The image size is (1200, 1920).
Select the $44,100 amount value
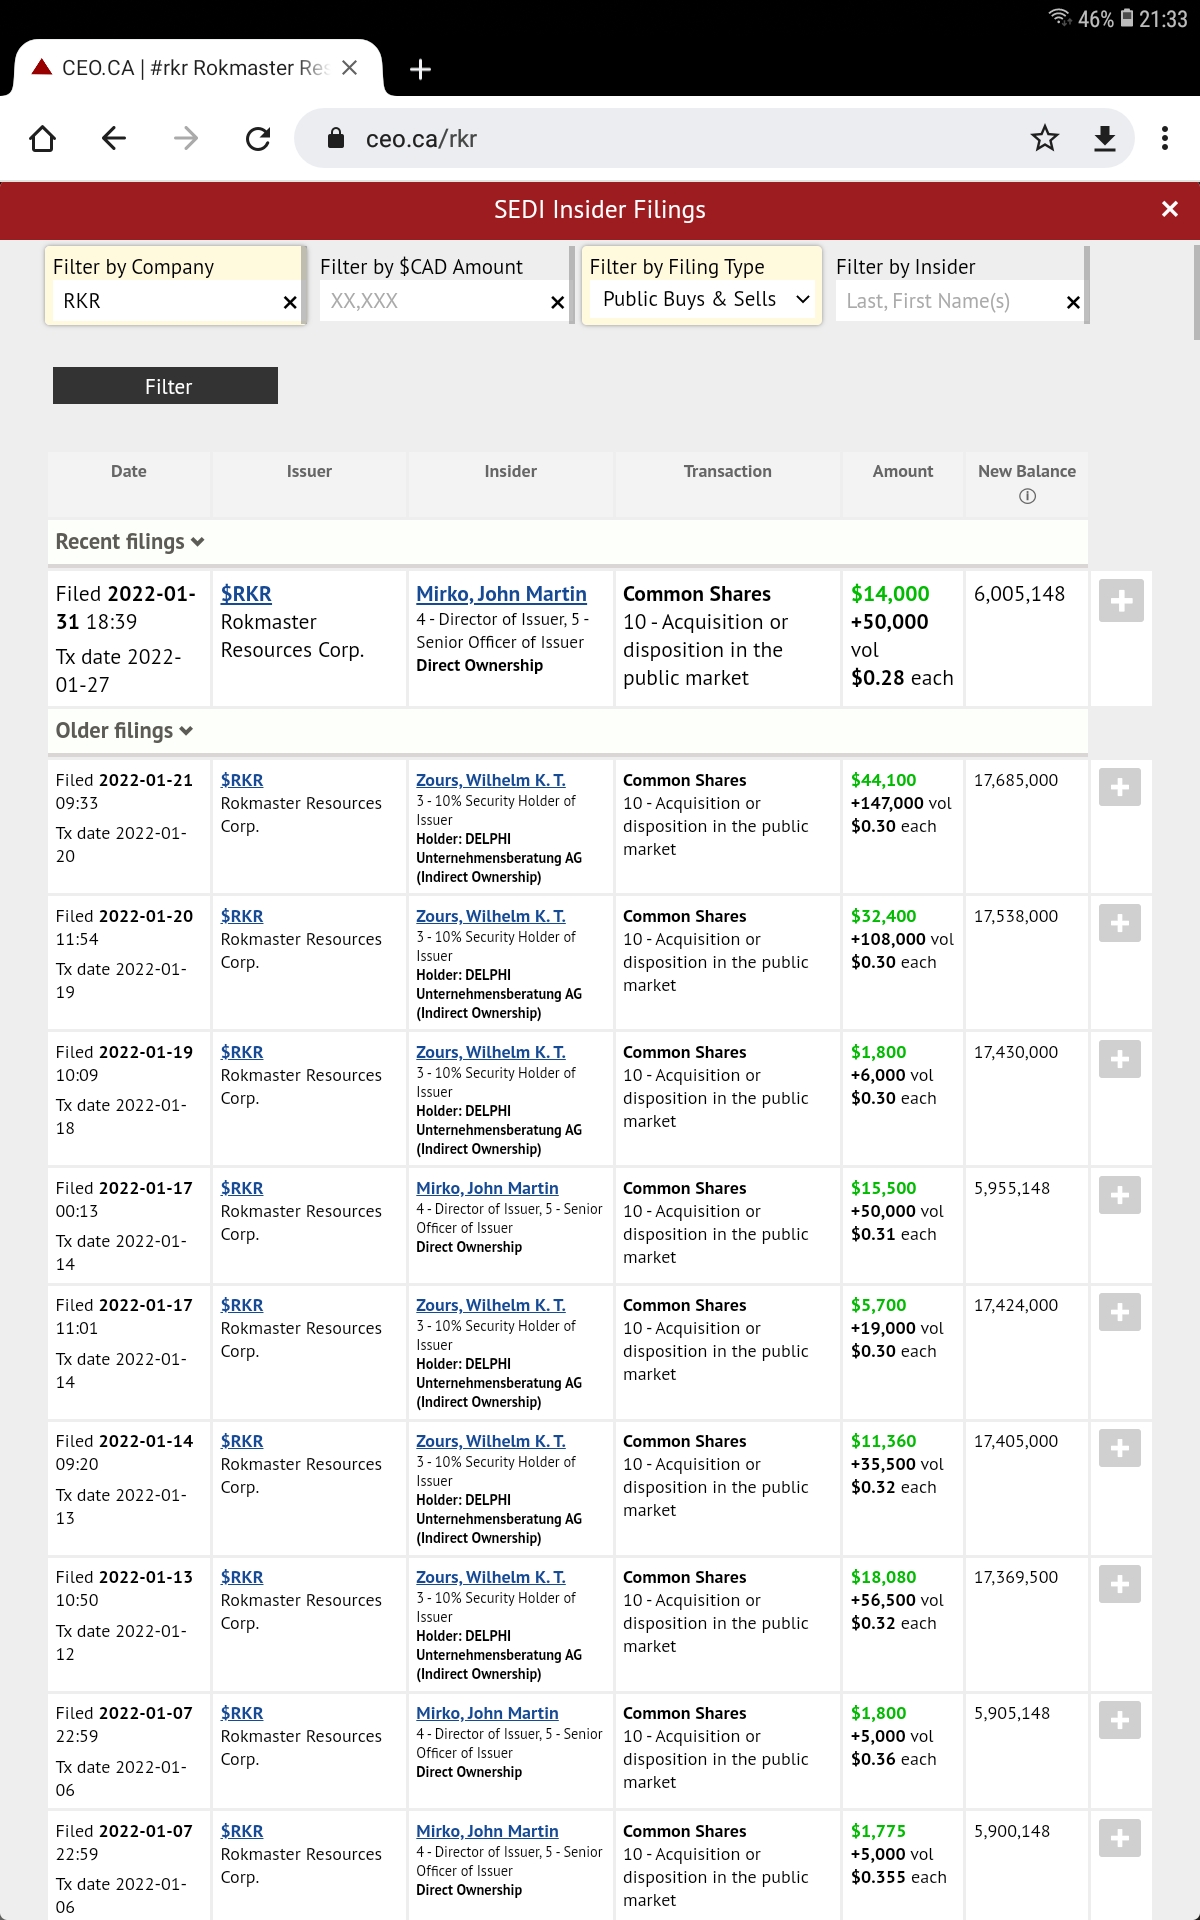(x=884, y=780)
